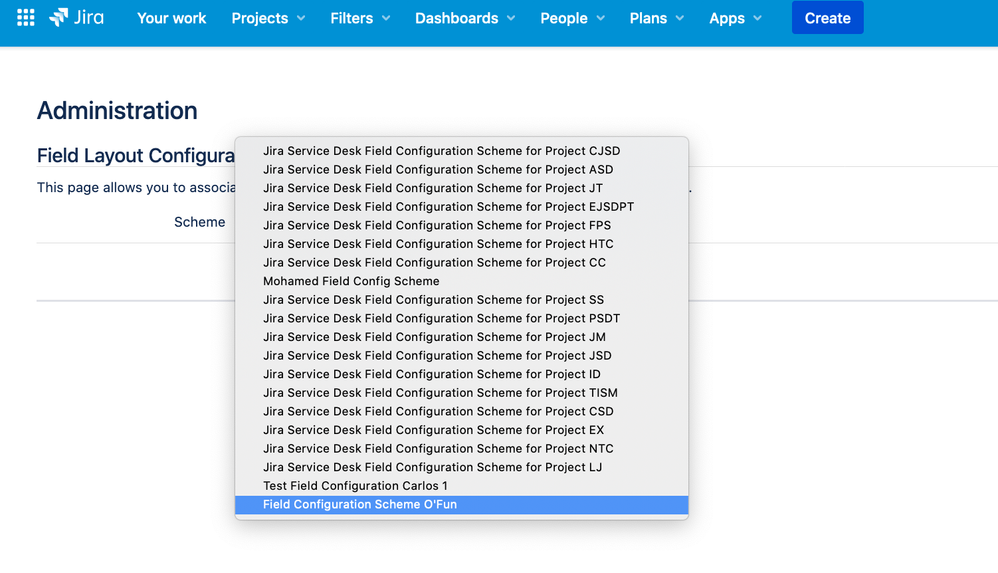Choose Field Configuration Scheme O'Fun
The height and width of the screenshot is (573, 998).
461,504
